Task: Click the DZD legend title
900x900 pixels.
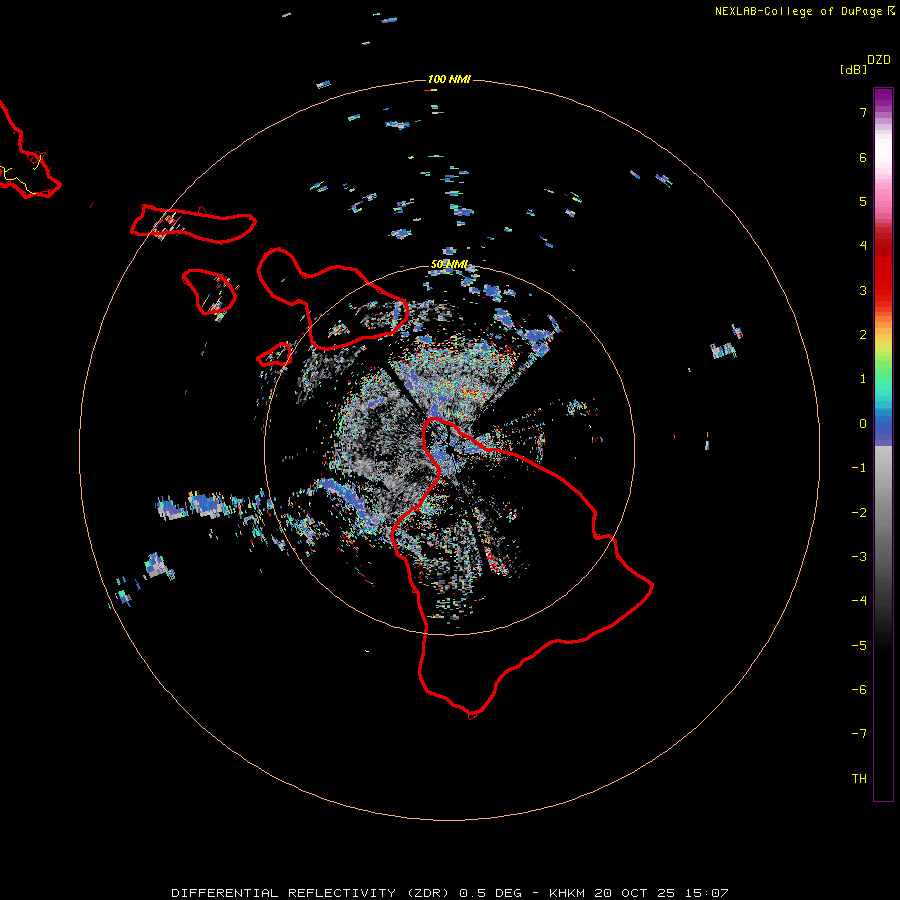Action: 879,60
